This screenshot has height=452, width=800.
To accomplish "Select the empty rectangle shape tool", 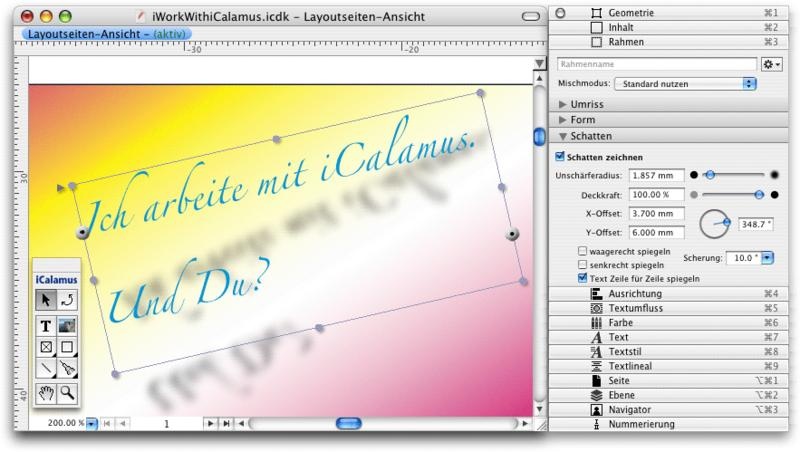I will [67, 347].
